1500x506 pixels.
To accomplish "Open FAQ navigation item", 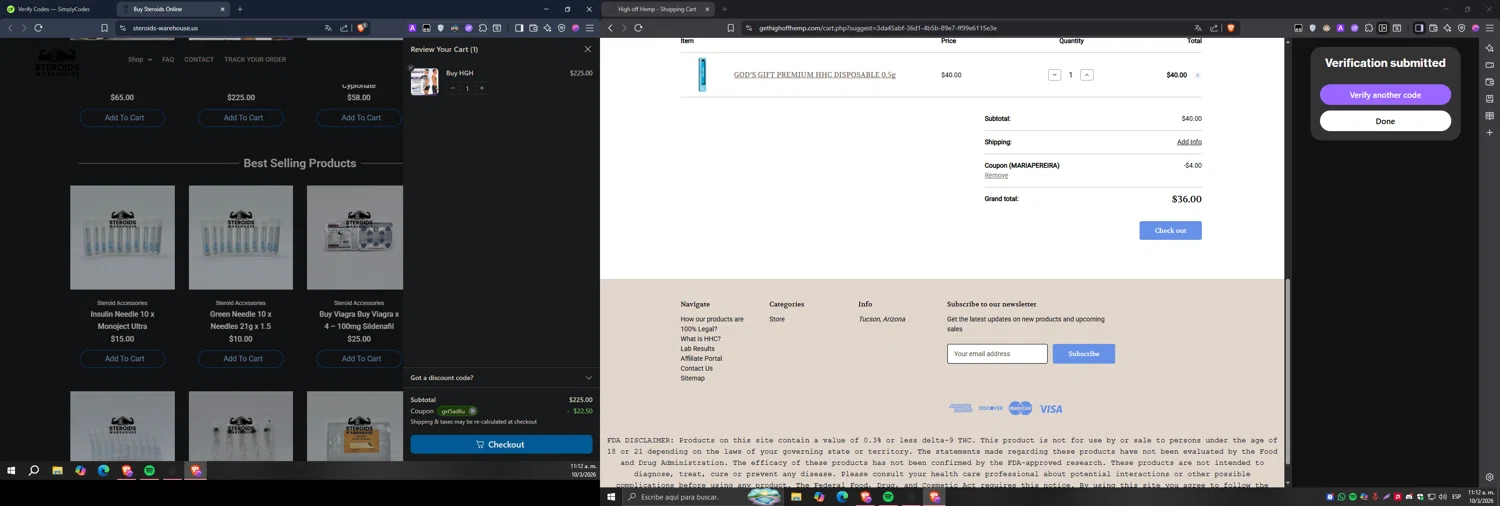I will pos(168,59).
